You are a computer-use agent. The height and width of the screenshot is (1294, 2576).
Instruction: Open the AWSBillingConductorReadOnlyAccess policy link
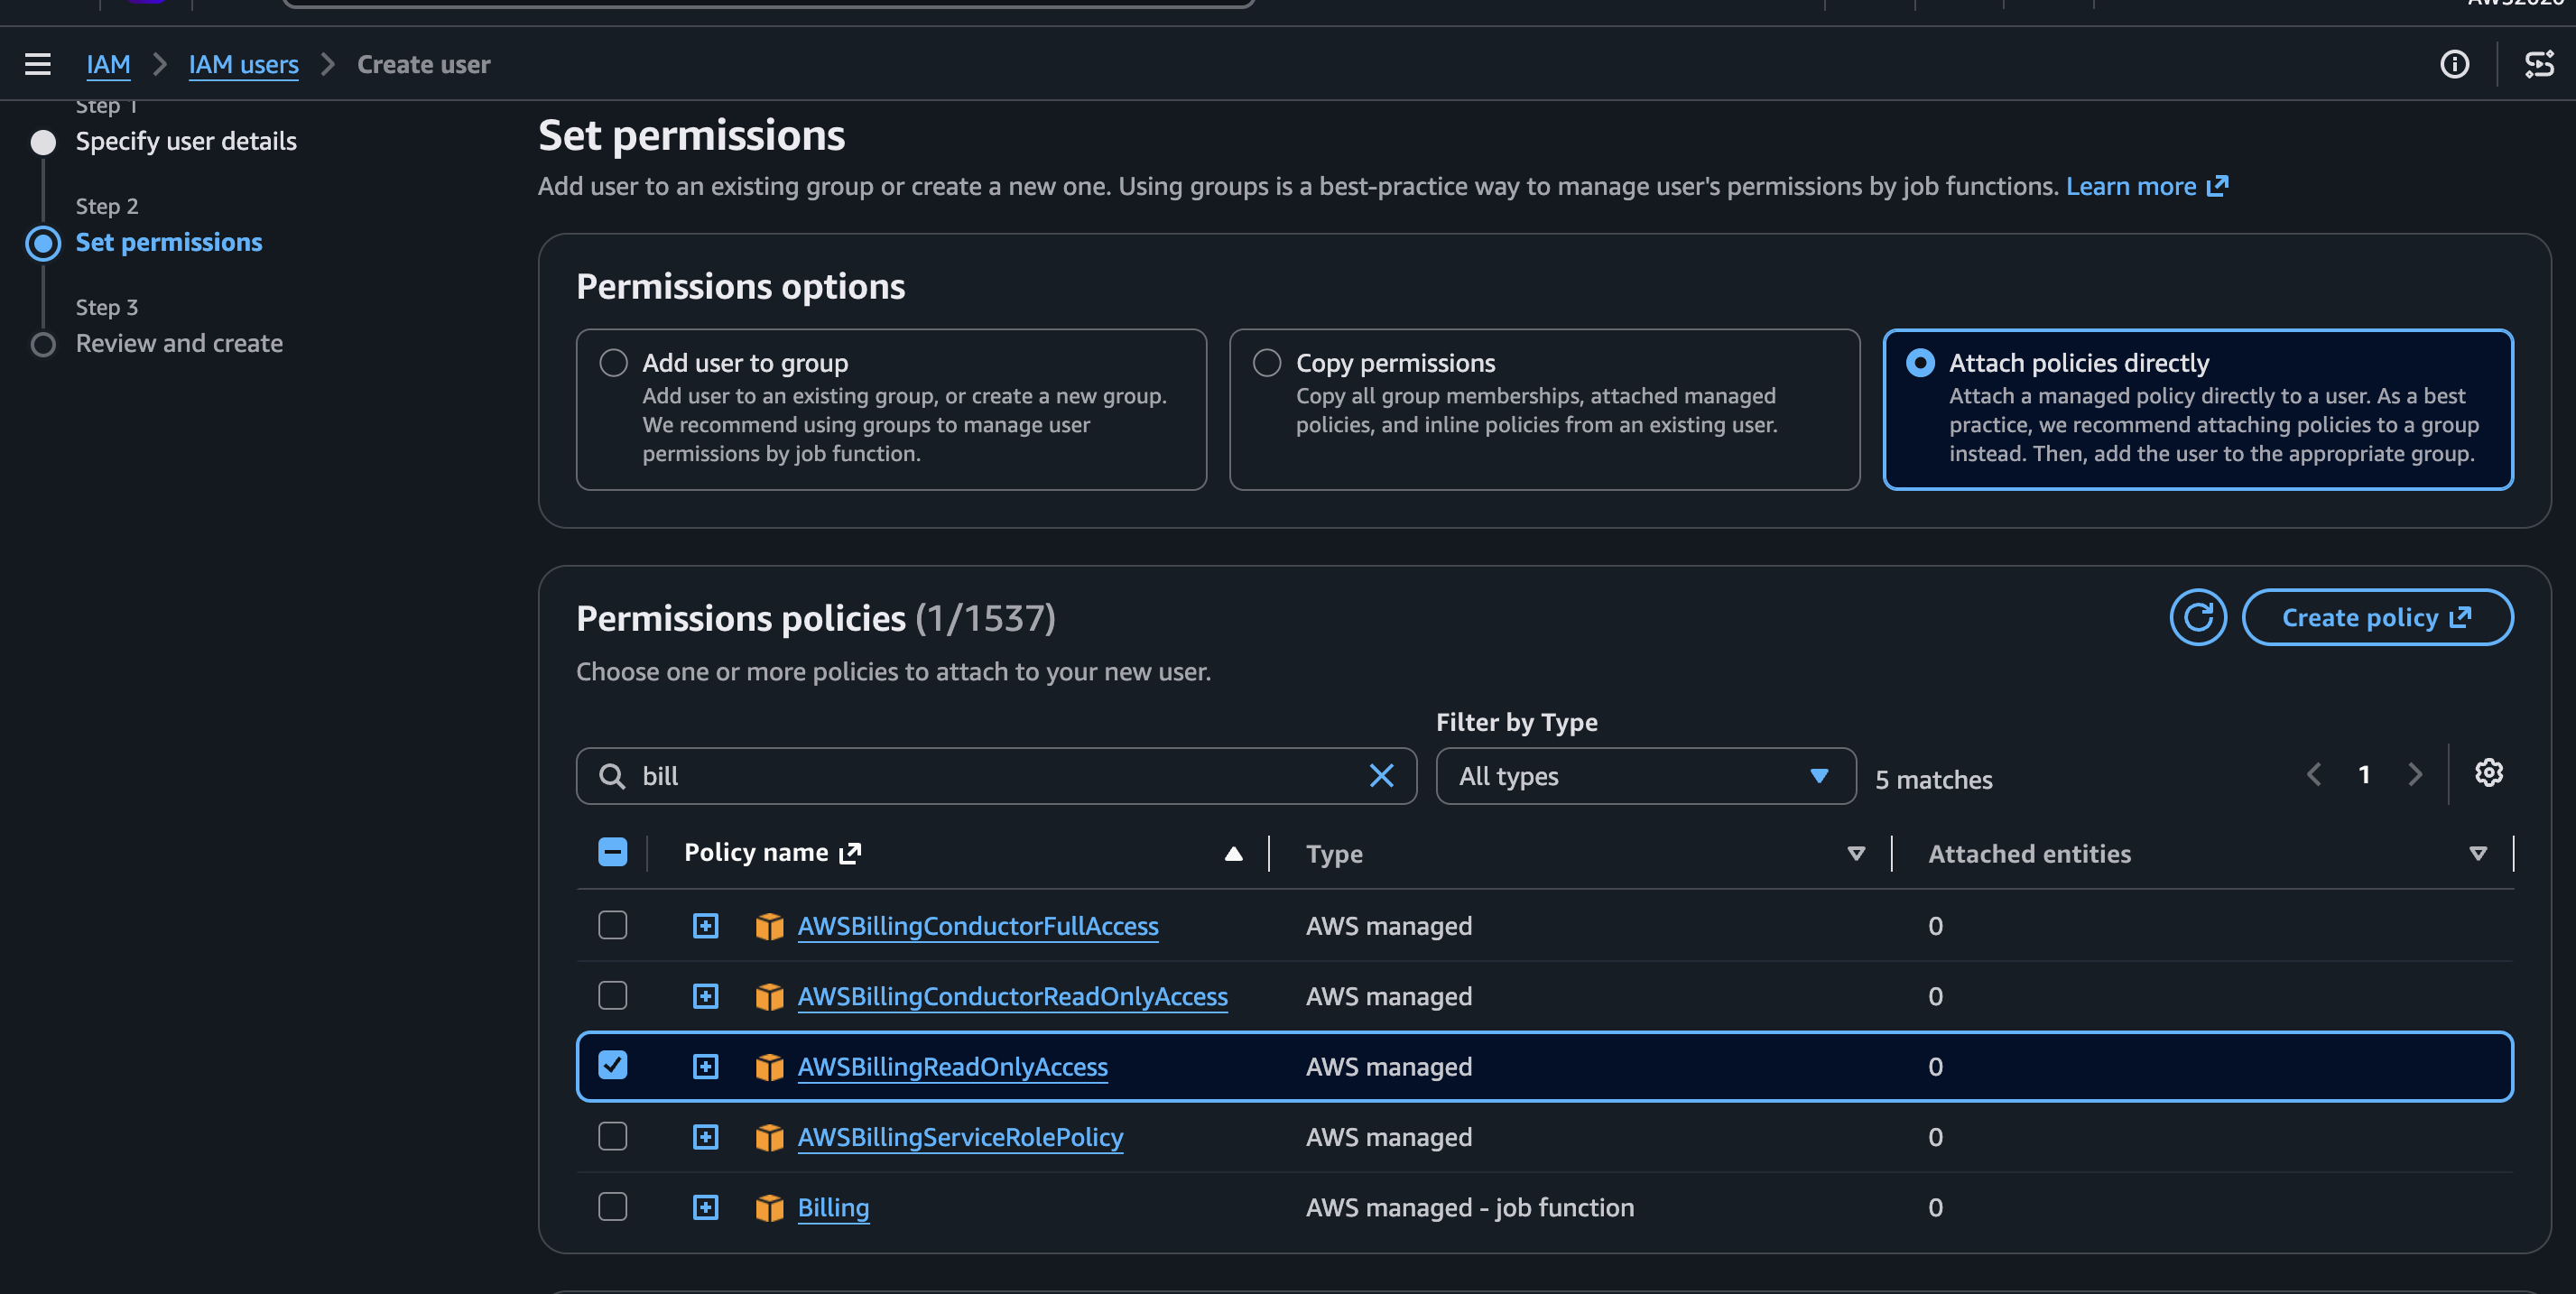(1012, 996)
